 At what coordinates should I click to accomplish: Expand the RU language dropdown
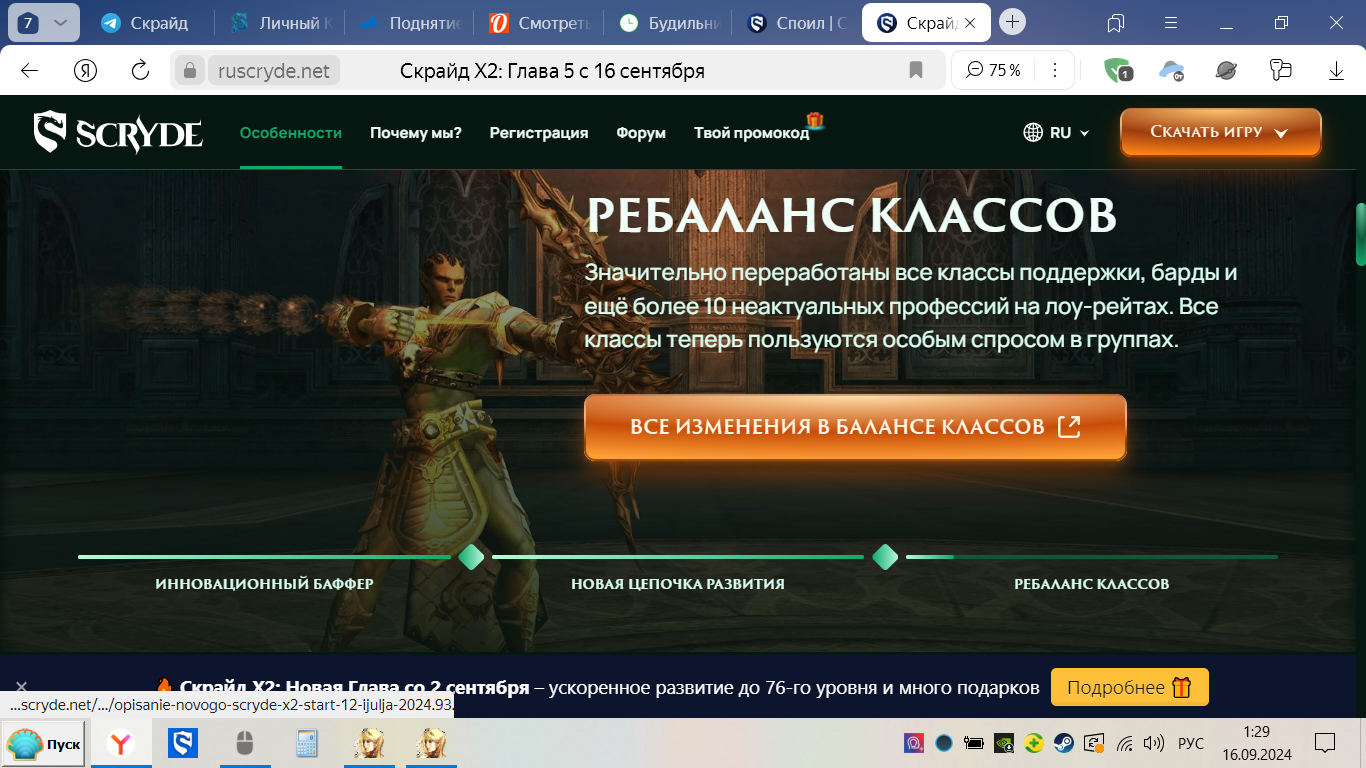point(1056,133)
